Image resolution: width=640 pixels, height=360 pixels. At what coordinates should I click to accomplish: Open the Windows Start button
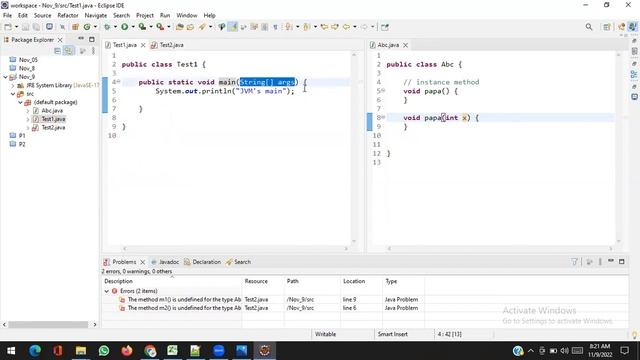(11, 351)
